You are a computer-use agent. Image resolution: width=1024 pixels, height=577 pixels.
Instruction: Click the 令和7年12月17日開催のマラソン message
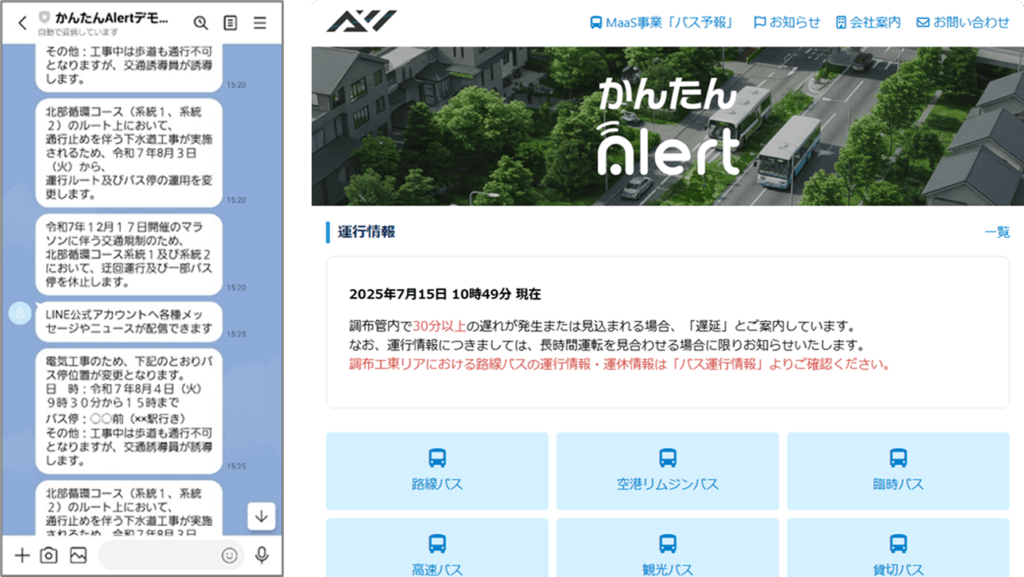pos(129,255)
